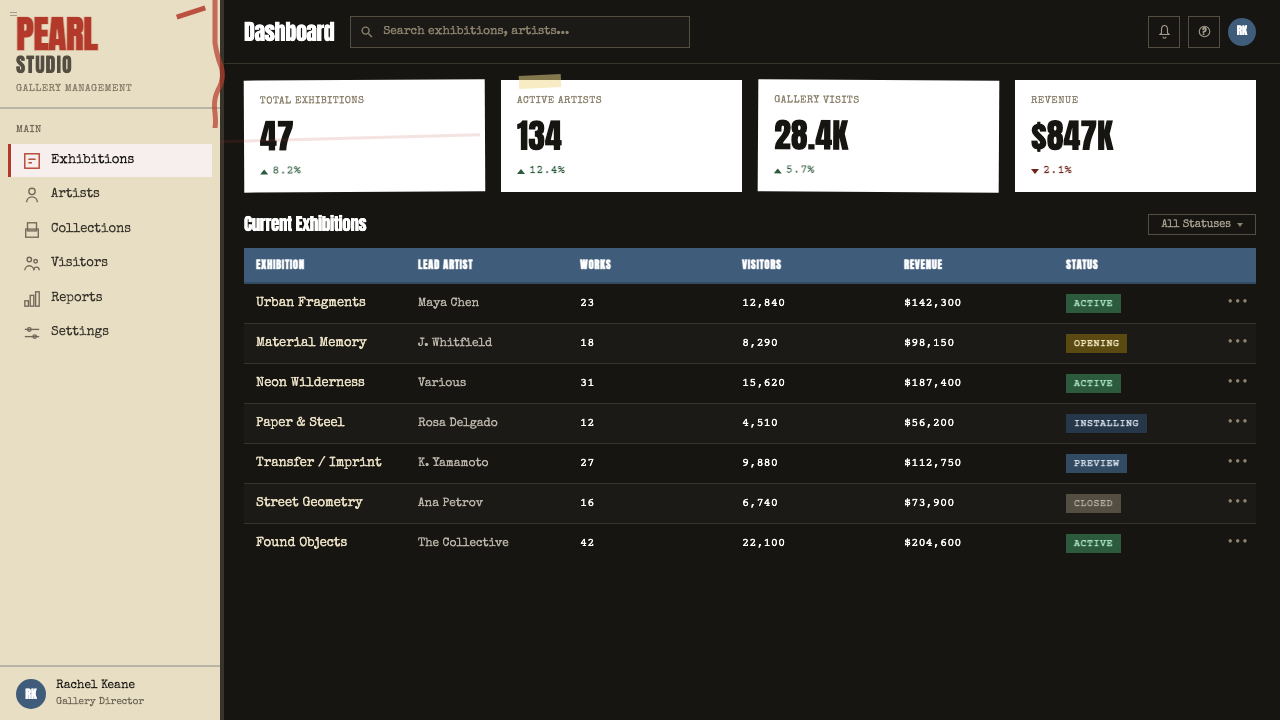This screenshot has height=720, width=1280.
Task: Open the Gallery Visits stat card
Action: coord(878,136)
